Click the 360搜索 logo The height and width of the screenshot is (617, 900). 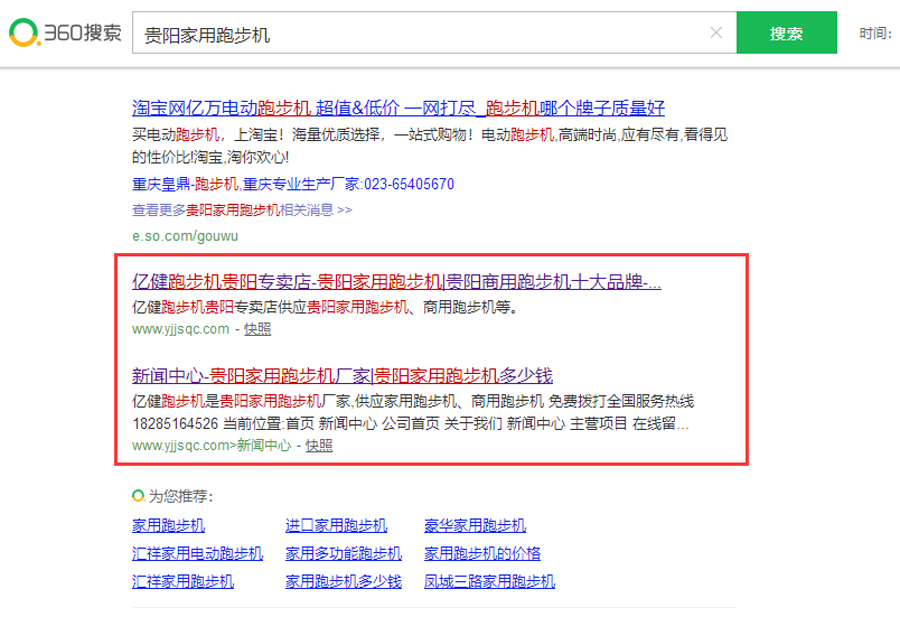65,32
